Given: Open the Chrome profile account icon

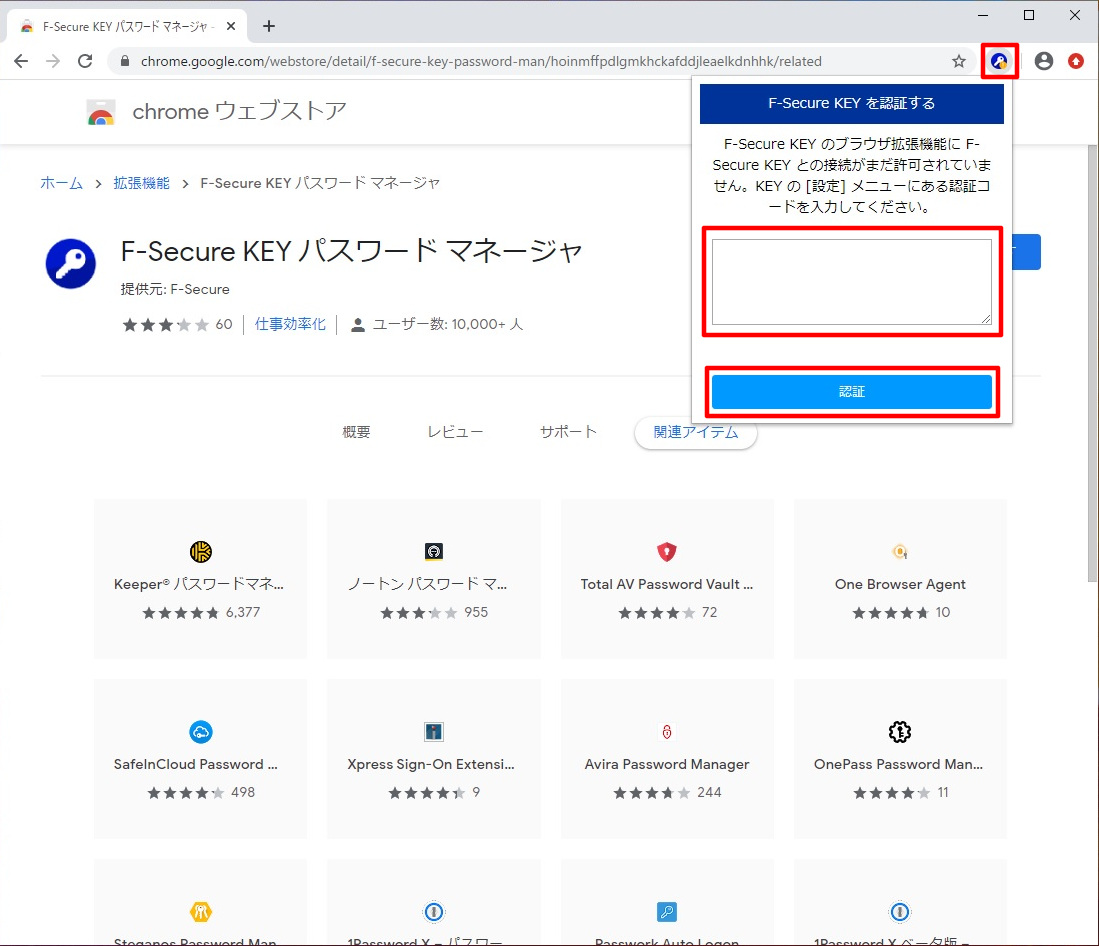Looking at the screenshot, I should click(x=1043, y=62).
